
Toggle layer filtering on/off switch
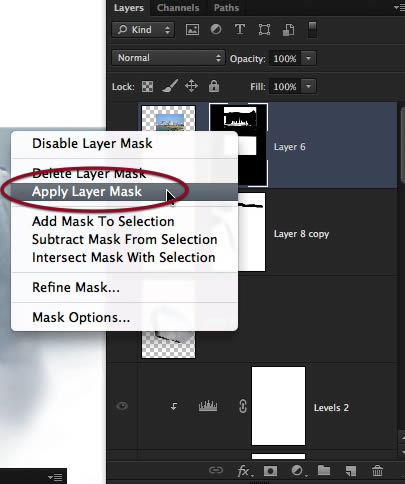(x=312, y=30)
